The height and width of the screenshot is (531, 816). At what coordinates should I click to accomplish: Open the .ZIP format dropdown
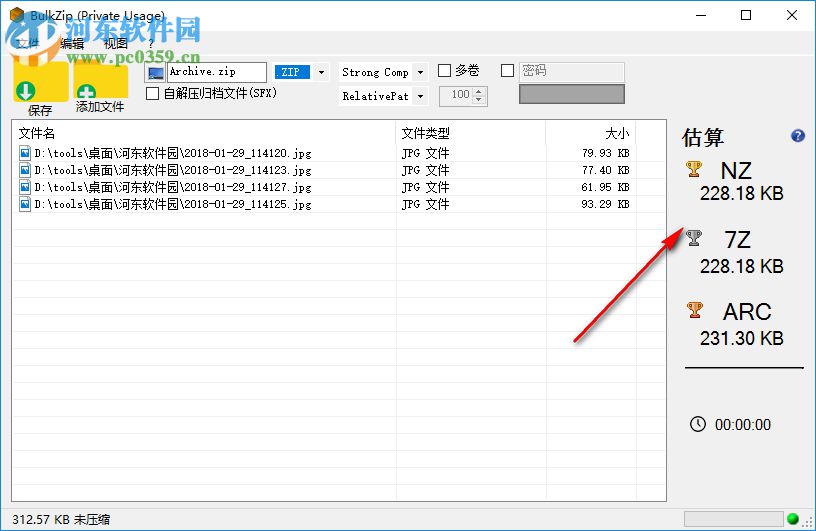click(x=322, y=72)
